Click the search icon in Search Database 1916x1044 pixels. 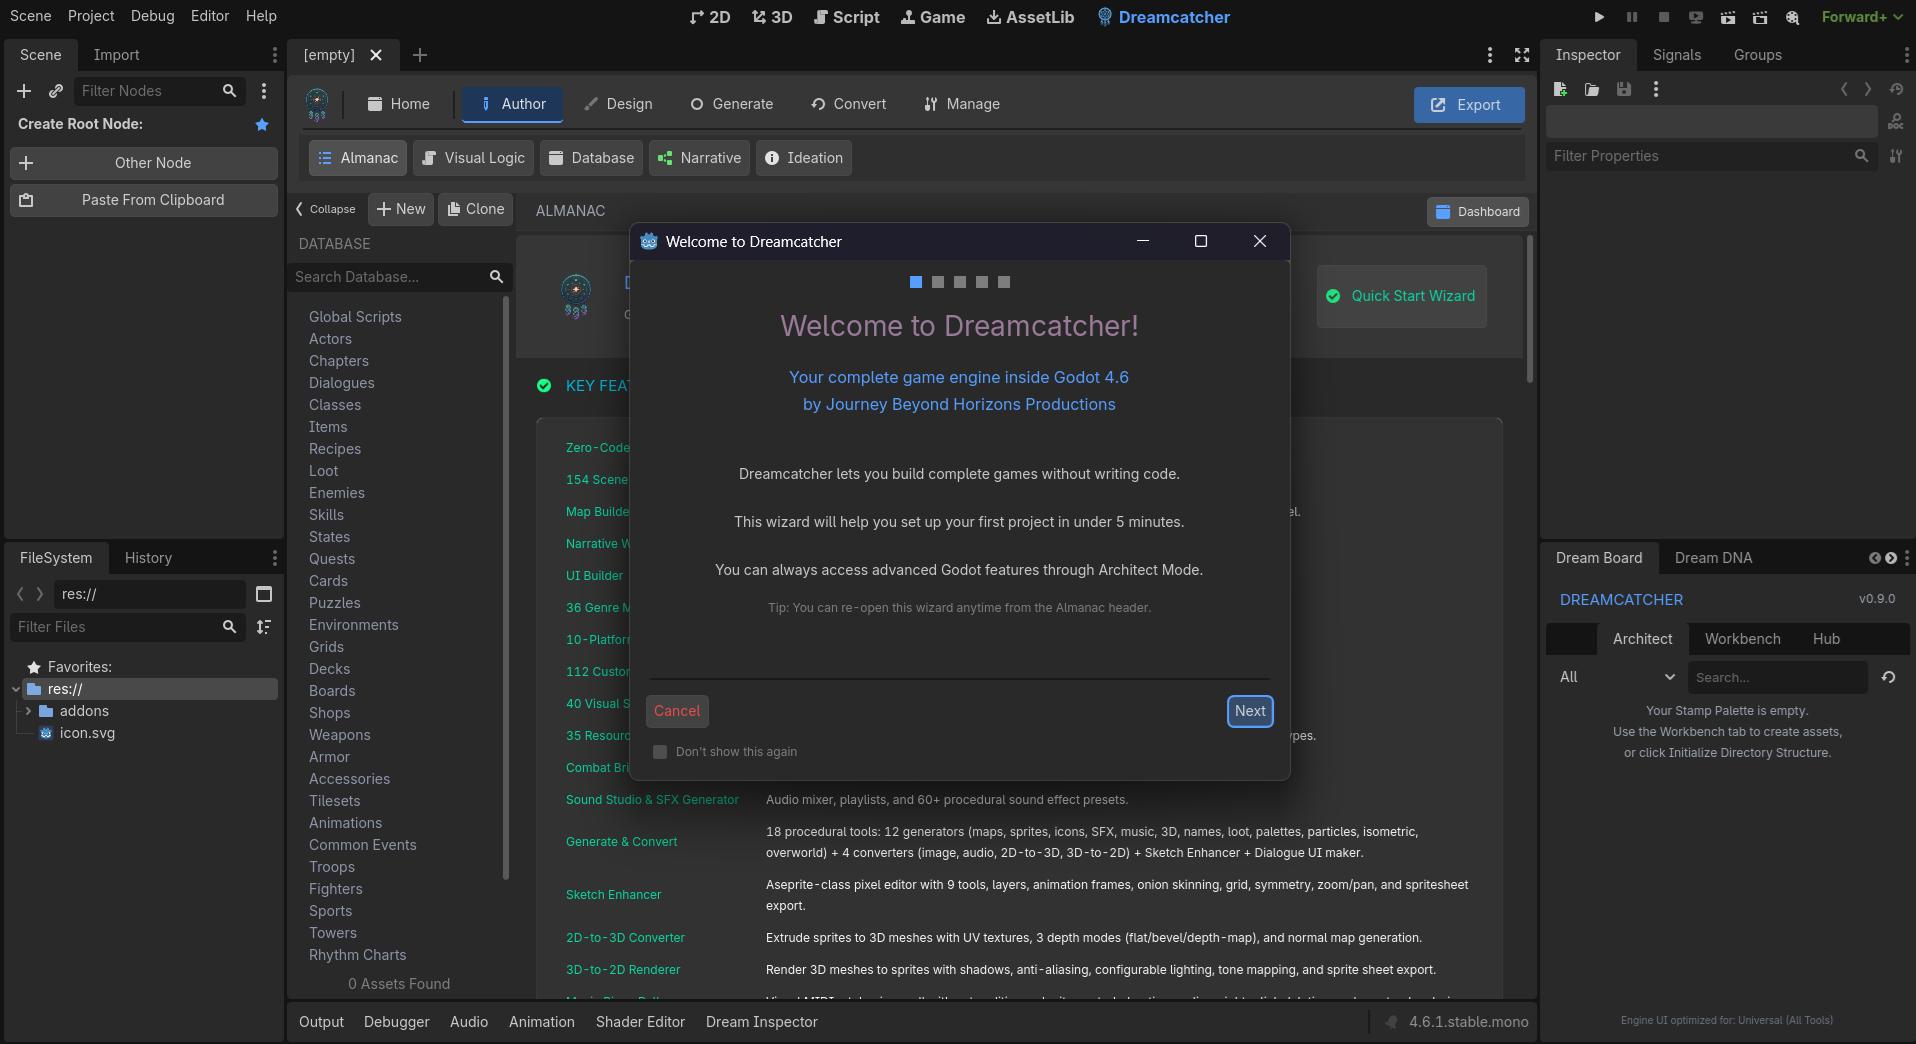pos(496,277)
